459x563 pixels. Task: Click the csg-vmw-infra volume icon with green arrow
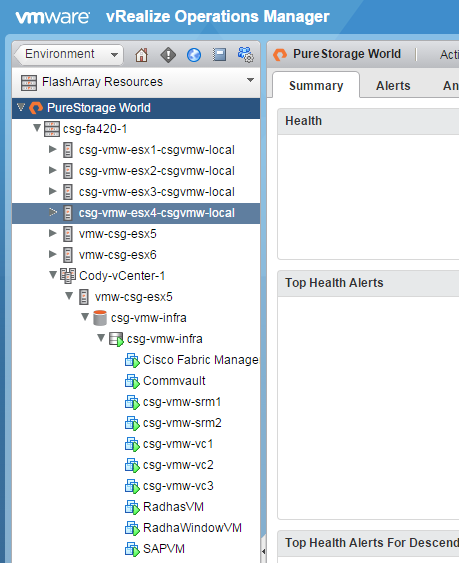[x=116, y=339]
